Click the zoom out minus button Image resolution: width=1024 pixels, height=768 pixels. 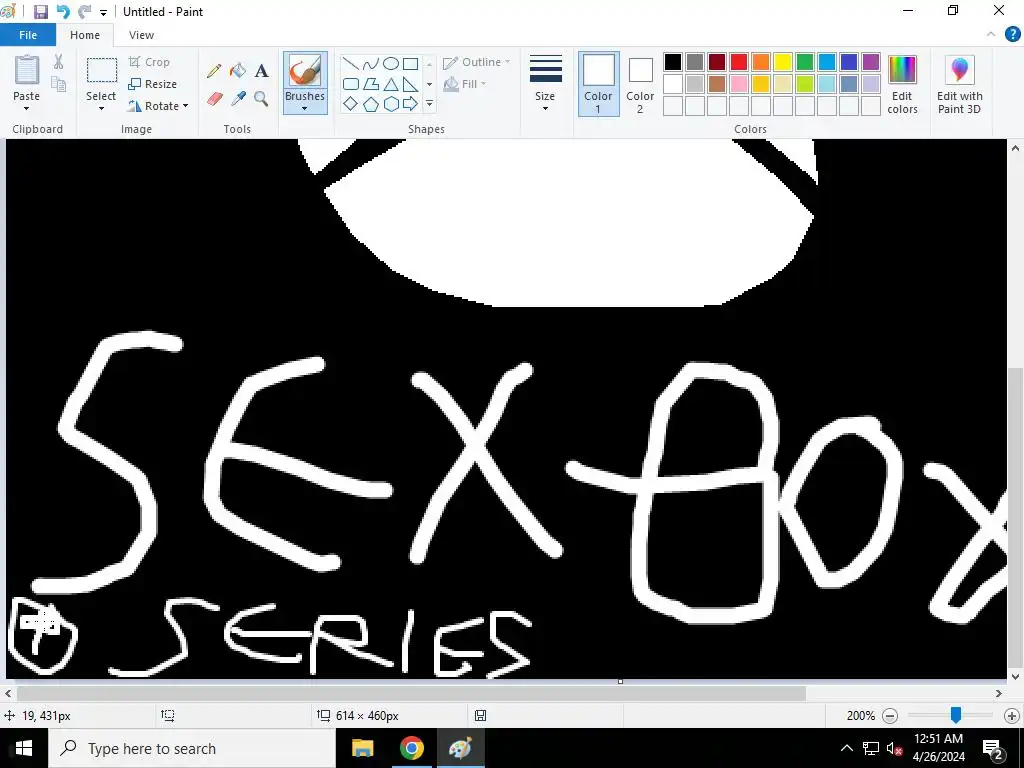pyautogui.click(x=890, y=716)
